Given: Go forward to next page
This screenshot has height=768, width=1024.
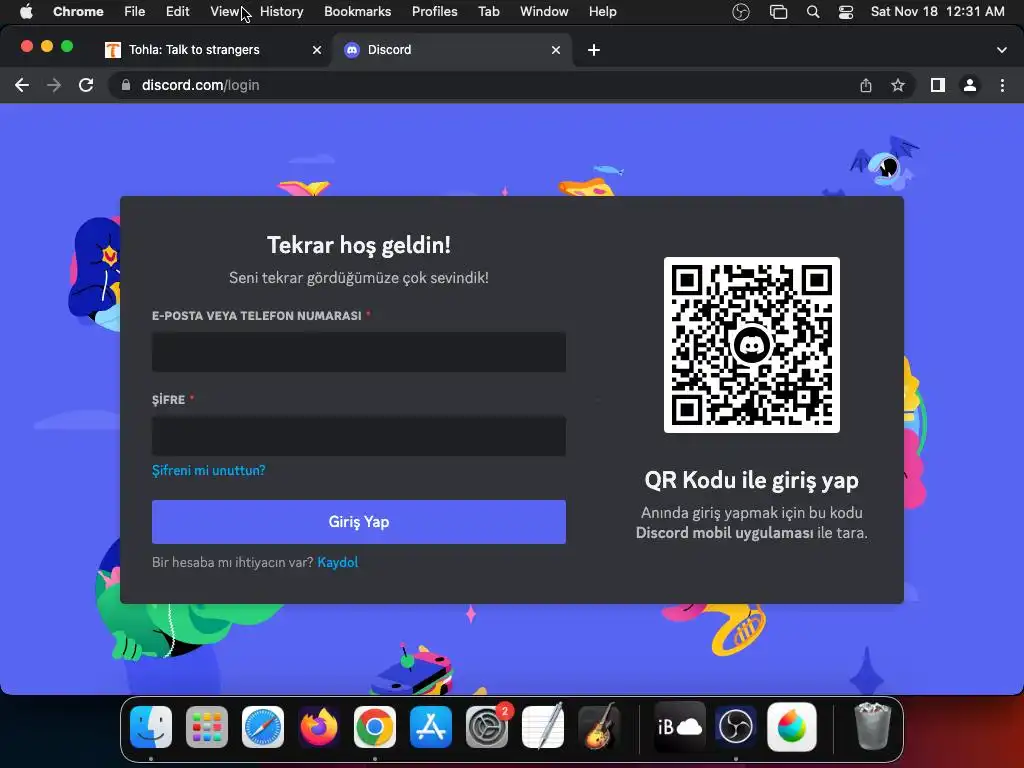Looking at the screenshot, I should (x=54, y=85).
